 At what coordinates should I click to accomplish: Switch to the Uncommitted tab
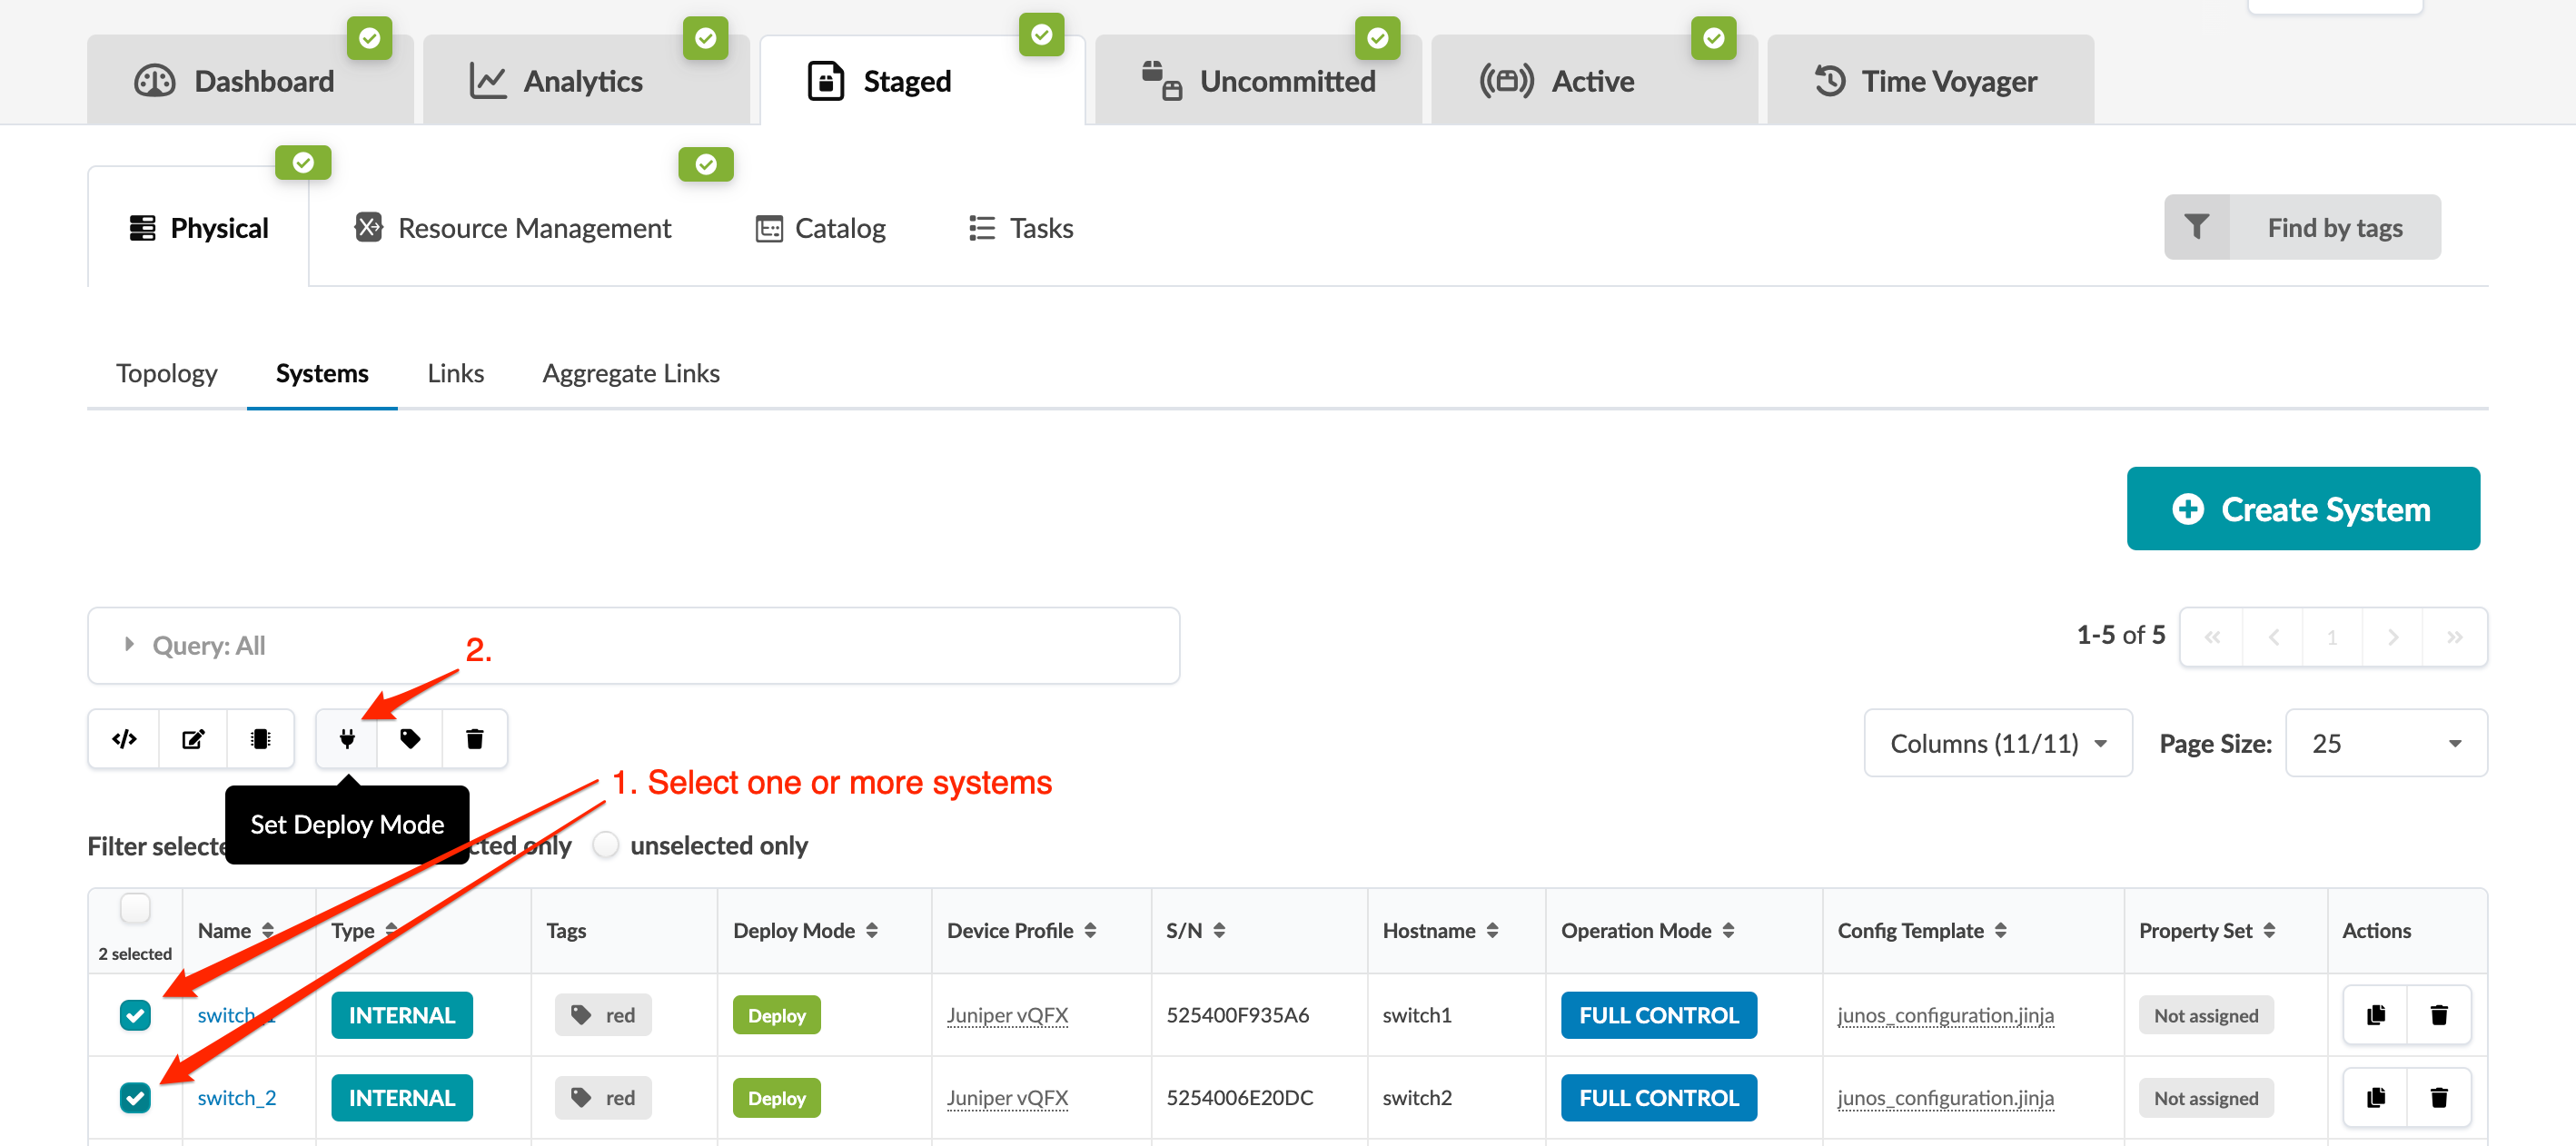[1259, 81]
